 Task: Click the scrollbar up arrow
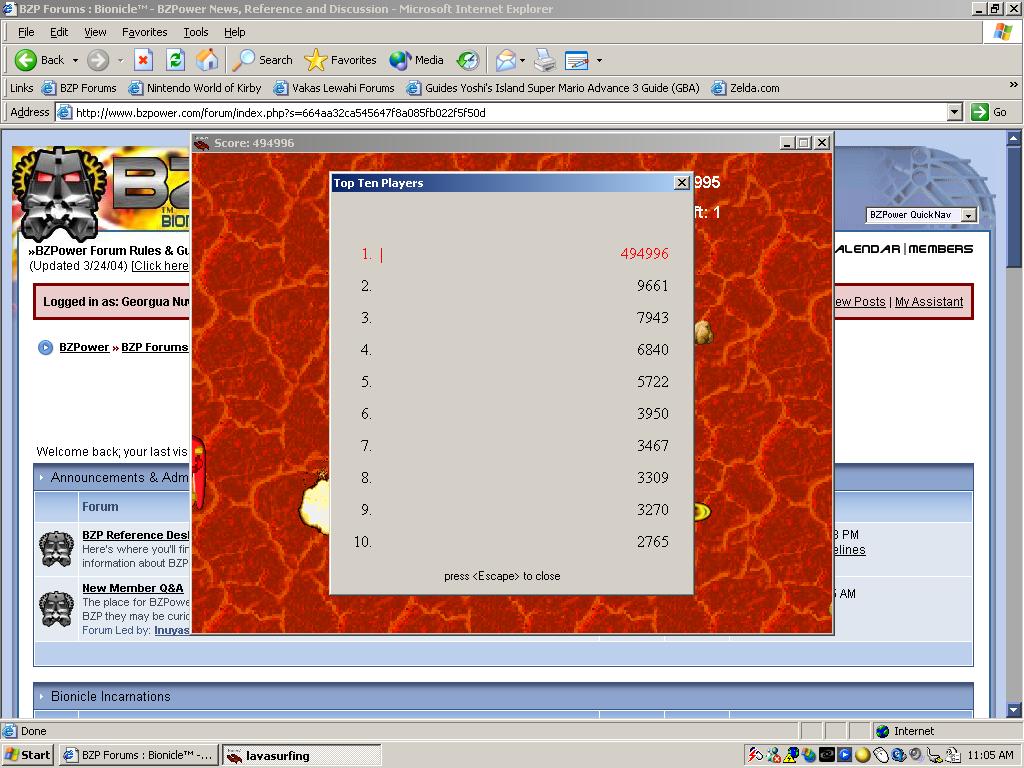1014,138
